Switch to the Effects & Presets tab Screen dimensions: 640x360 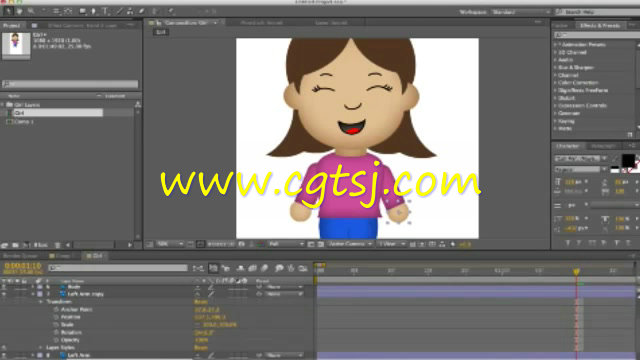(600, 25)
